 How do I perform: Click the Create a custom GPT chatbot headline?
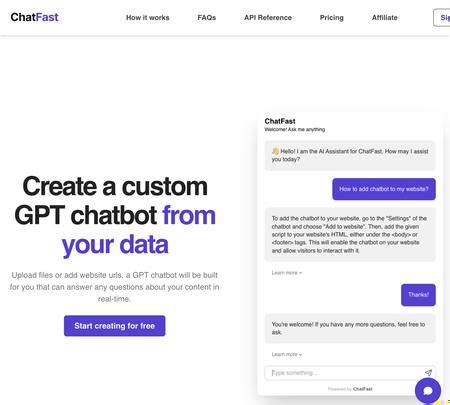(115, 215)
